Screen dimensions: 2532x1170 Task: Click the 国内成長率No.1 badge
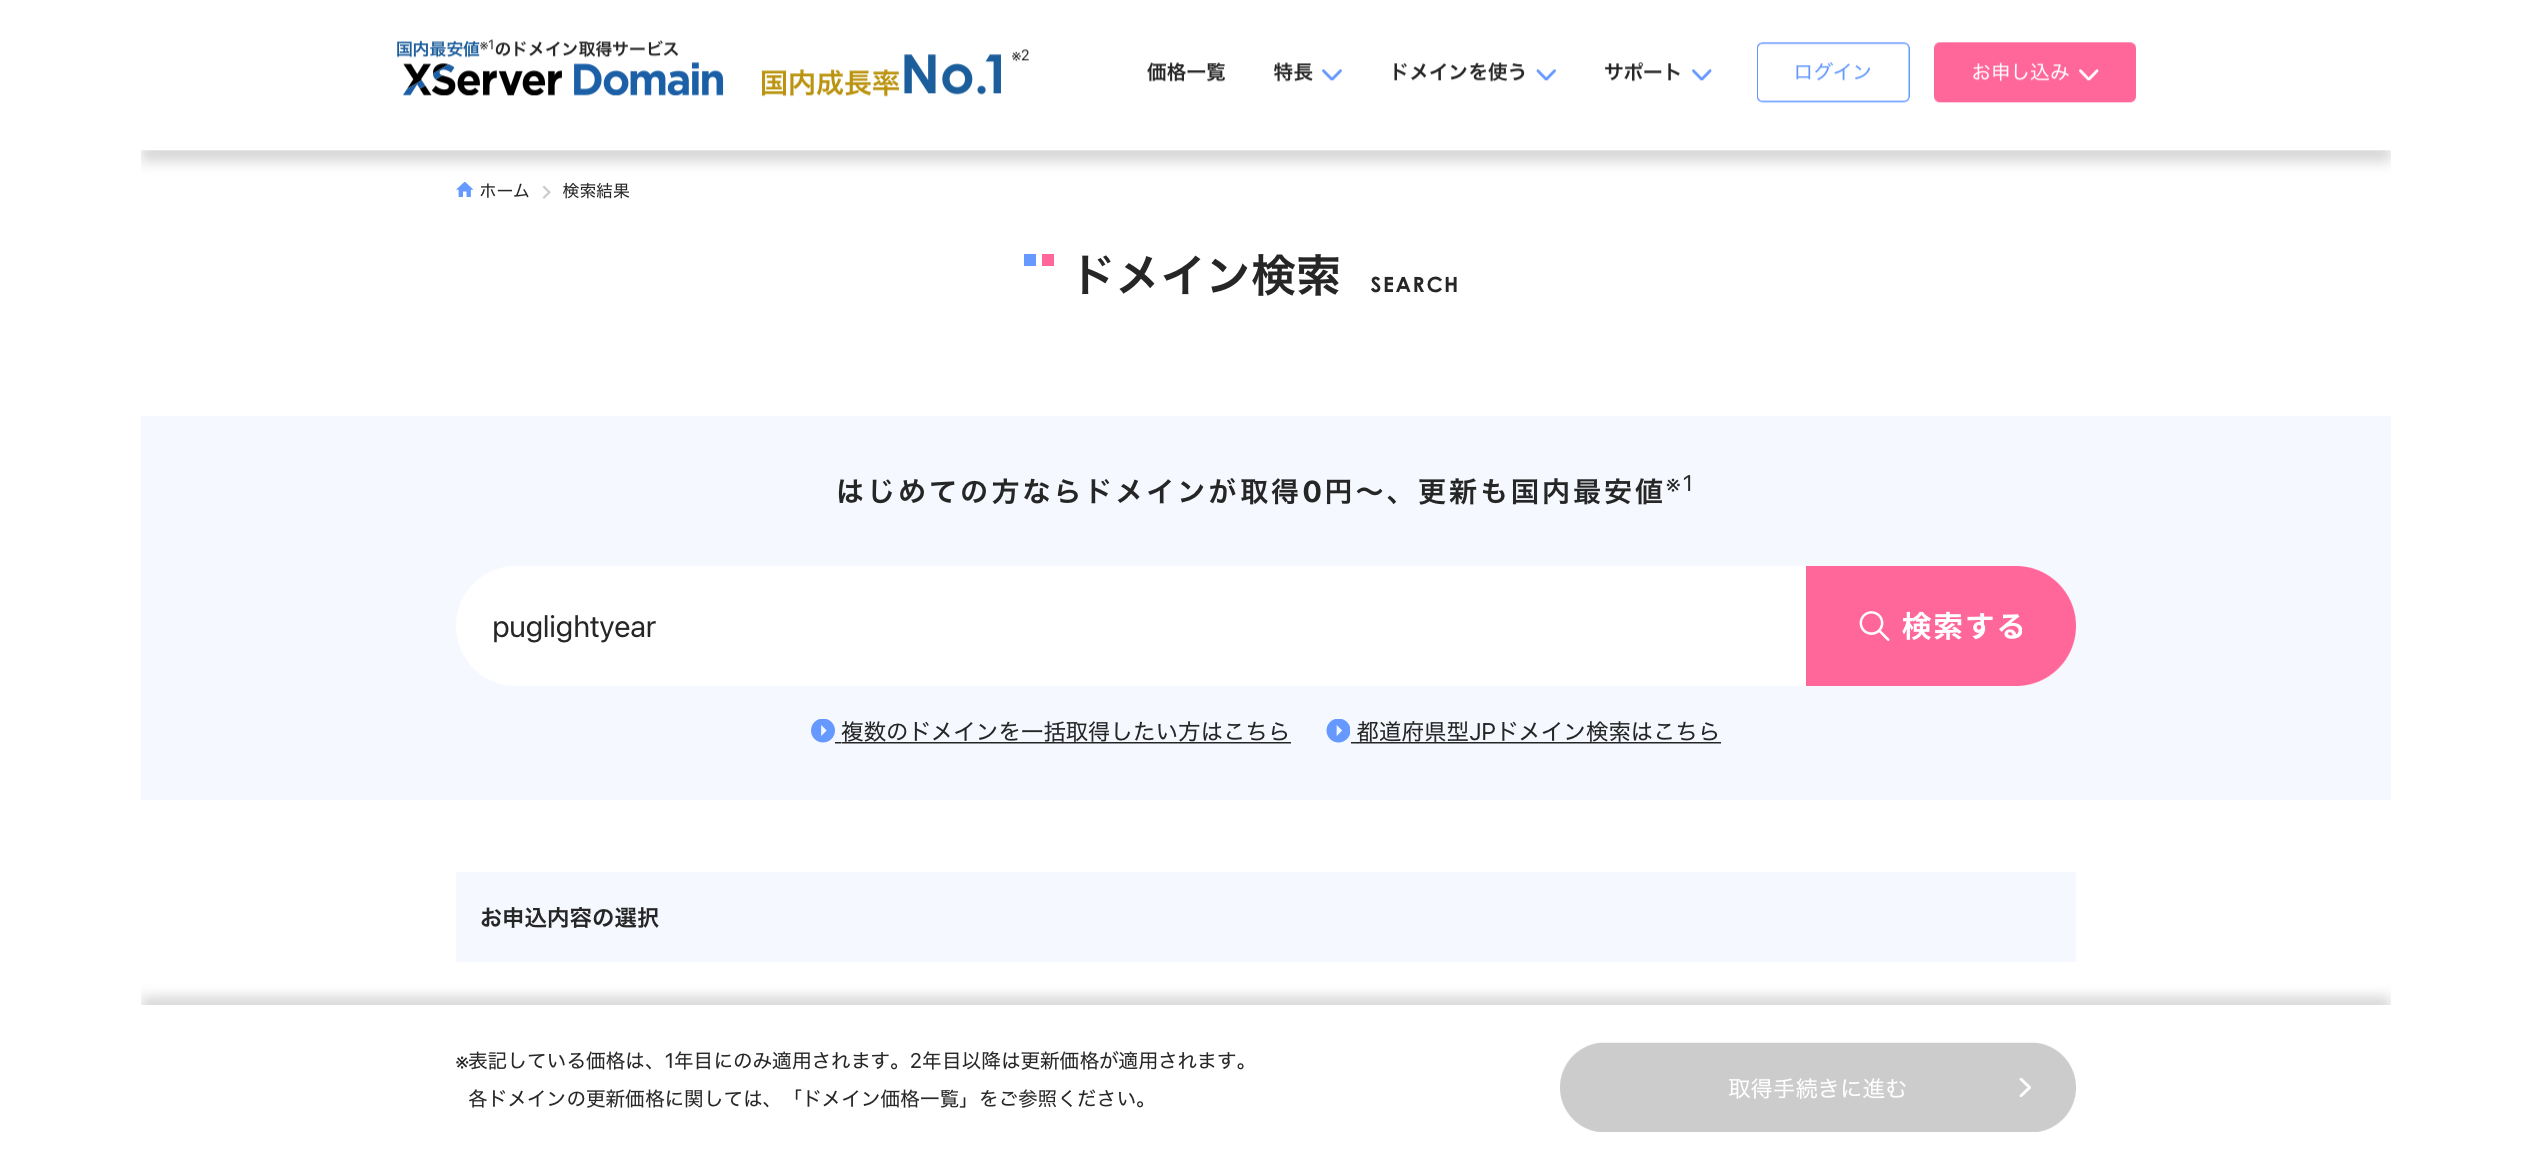pyautogui.click(x=894, y=74)
